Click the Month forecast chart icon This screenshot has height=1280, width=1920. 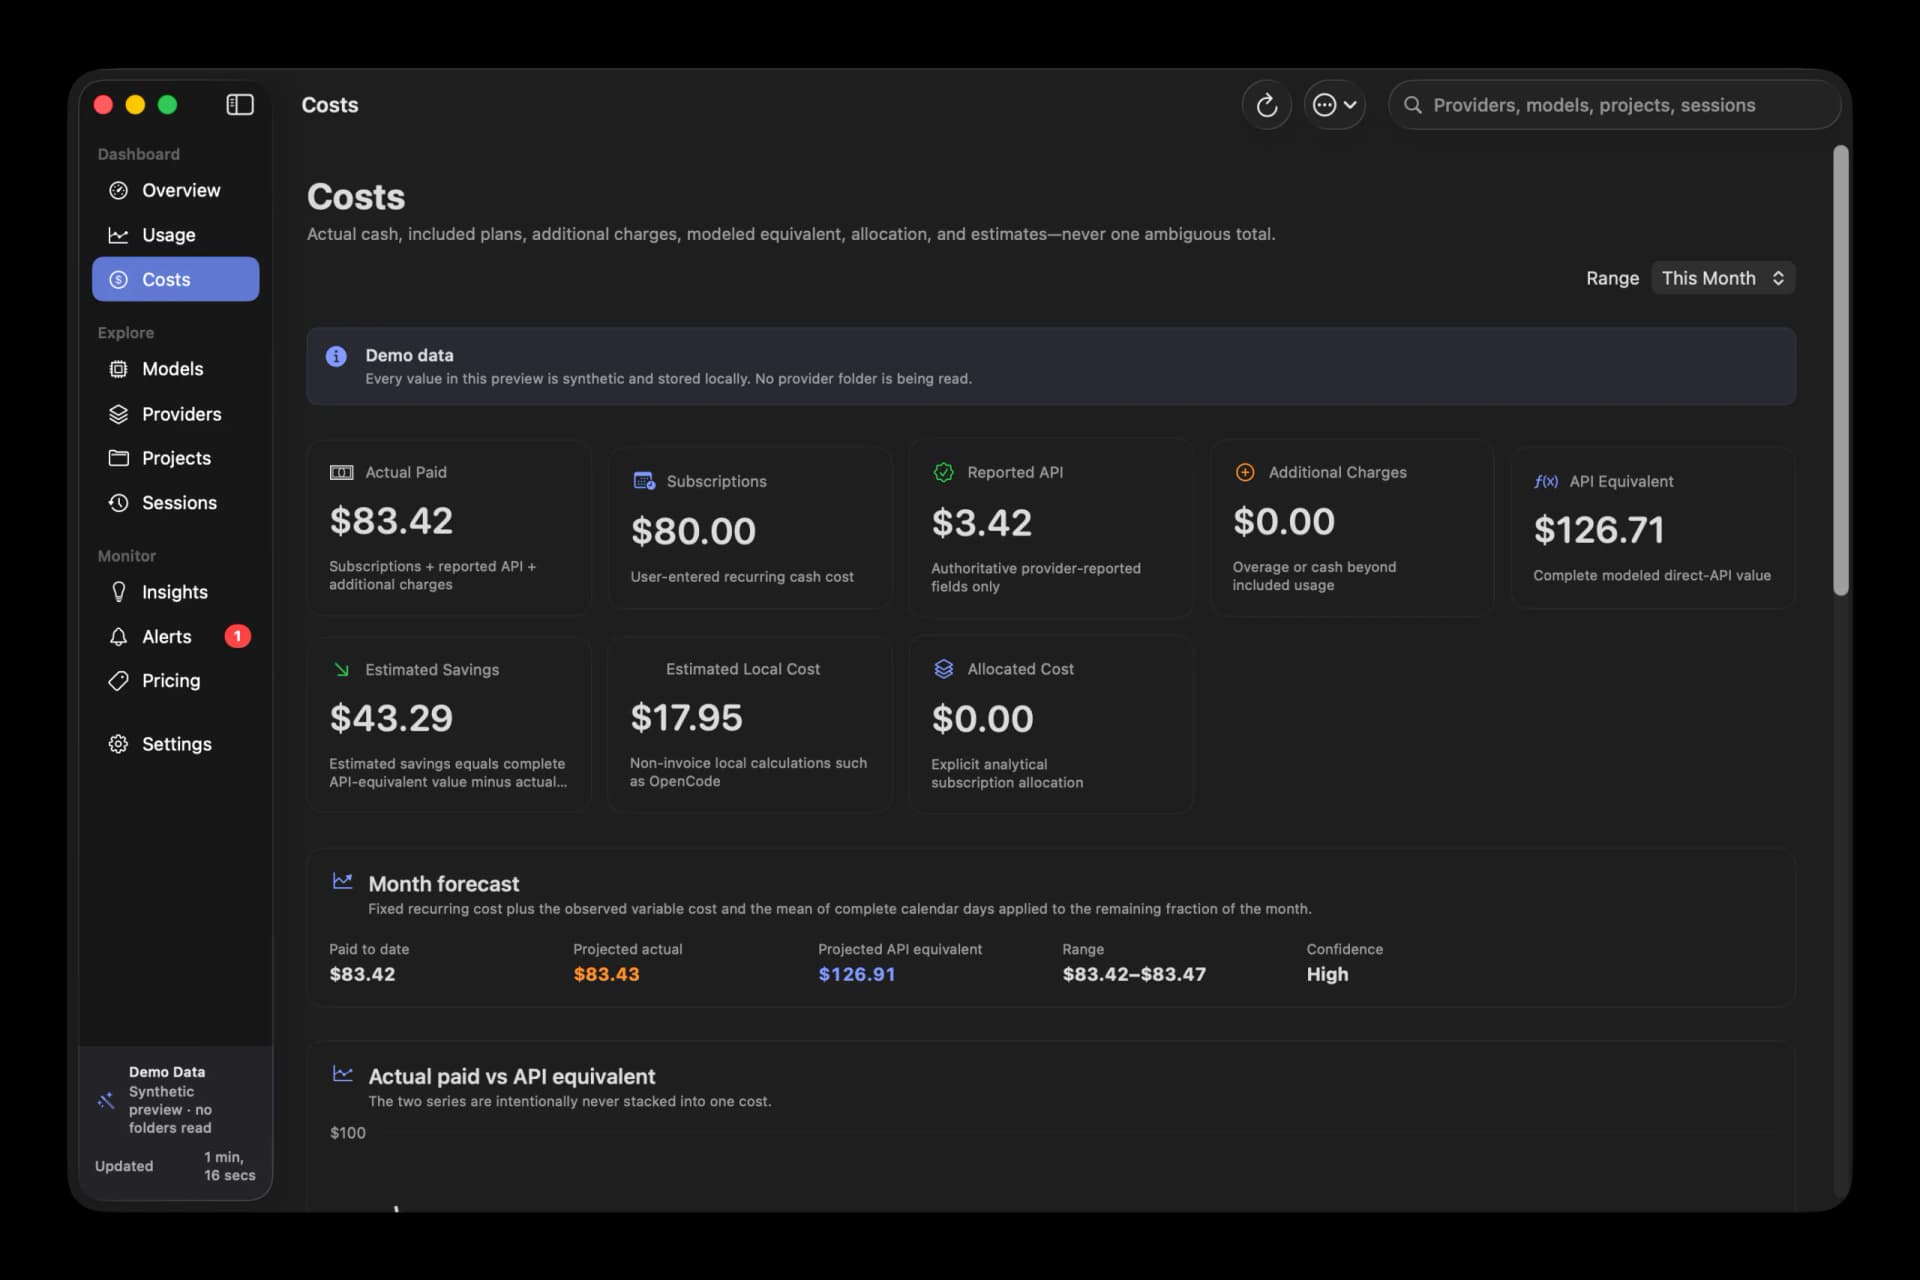[x=342, y=881]
